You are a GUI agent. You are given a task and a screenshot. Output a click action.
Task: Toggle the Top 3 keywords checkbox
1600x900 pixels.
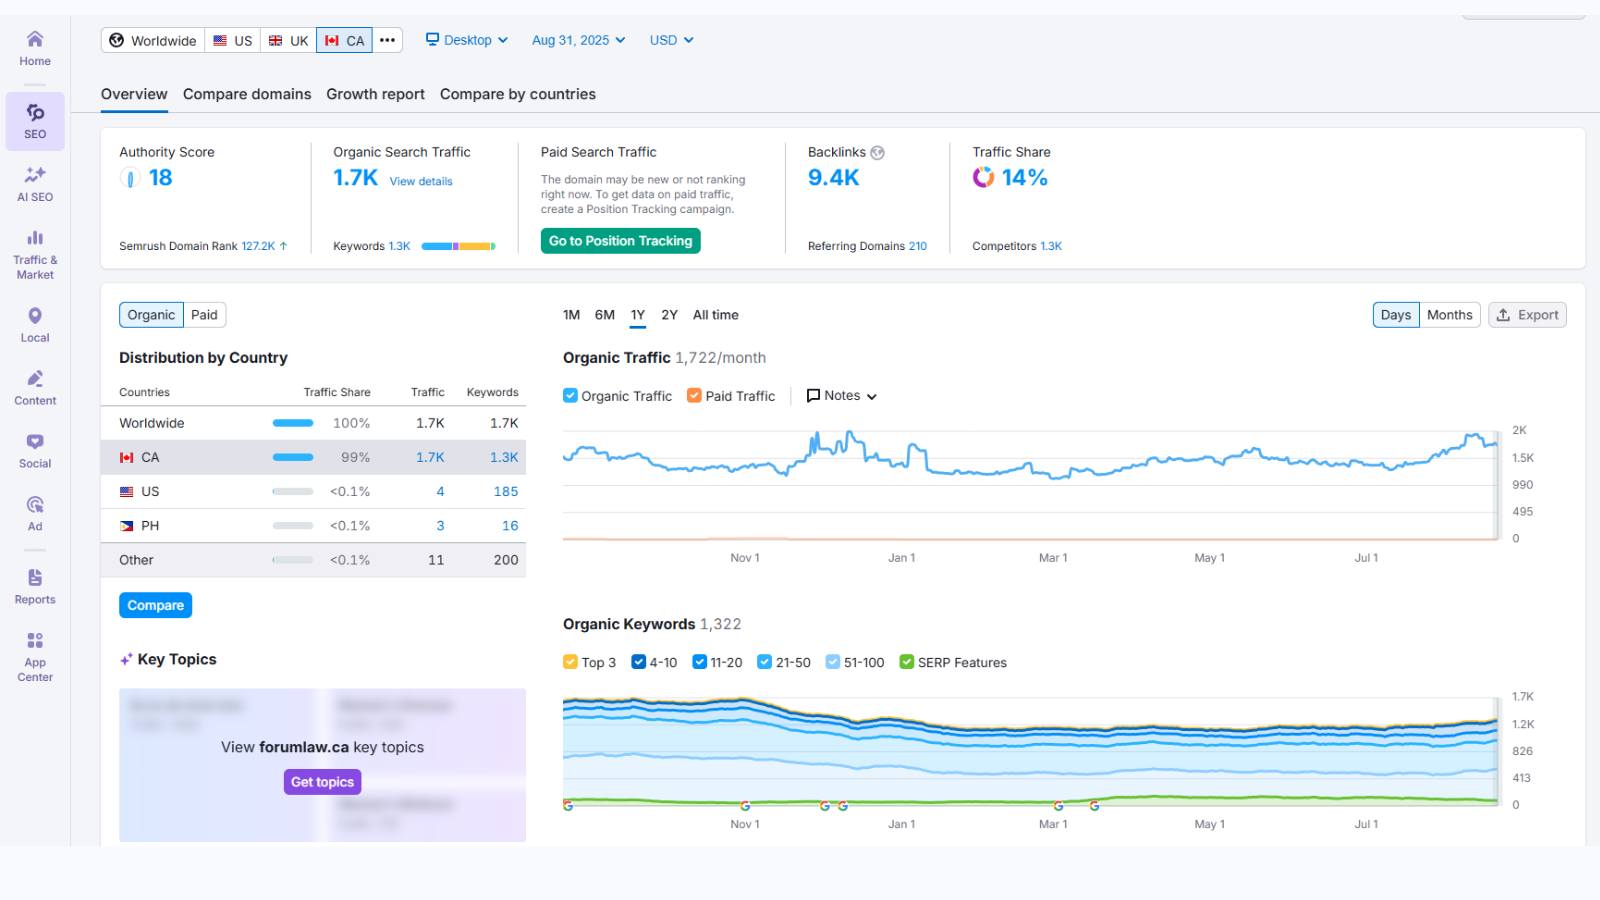[x=571, y=662]
